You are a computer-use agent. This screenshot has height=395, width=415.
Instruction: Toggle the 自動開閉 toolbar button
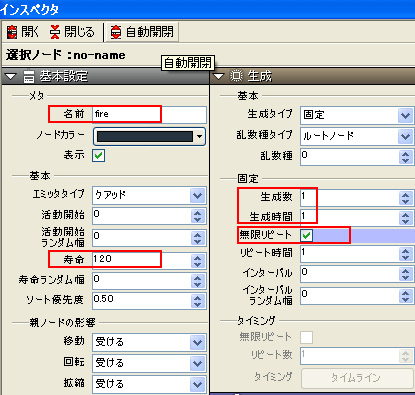point(142,32)
